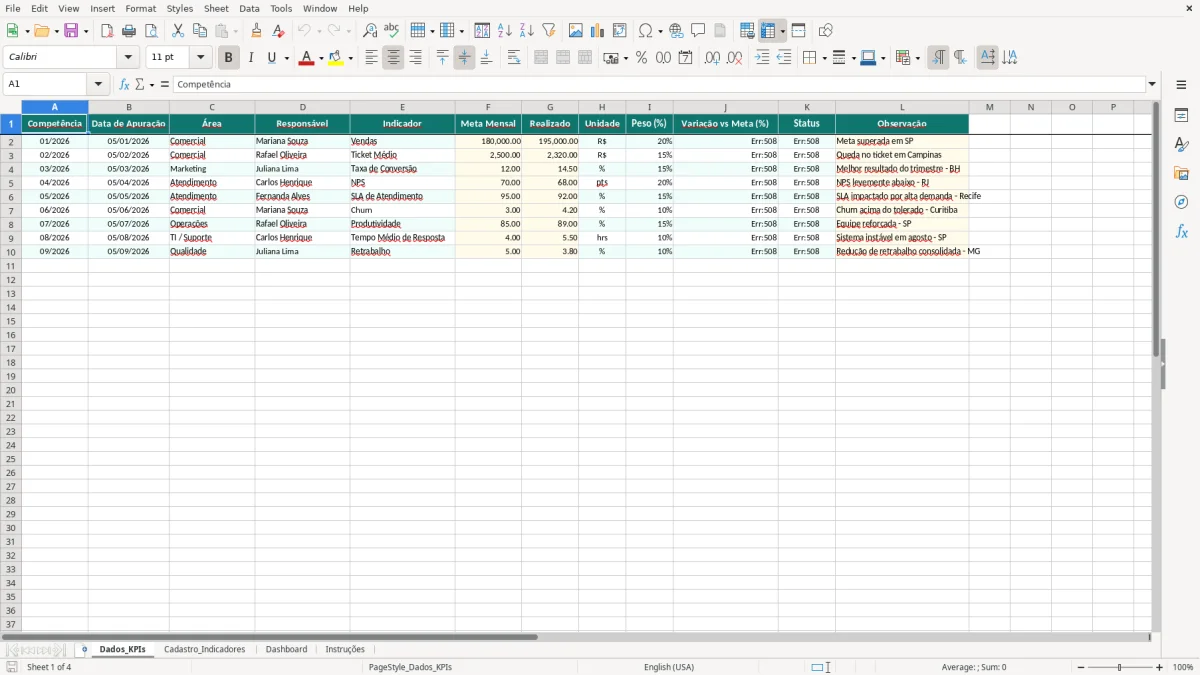Insert a pivot table
This screenshot has width=1200, height=675.
[620, 31]
